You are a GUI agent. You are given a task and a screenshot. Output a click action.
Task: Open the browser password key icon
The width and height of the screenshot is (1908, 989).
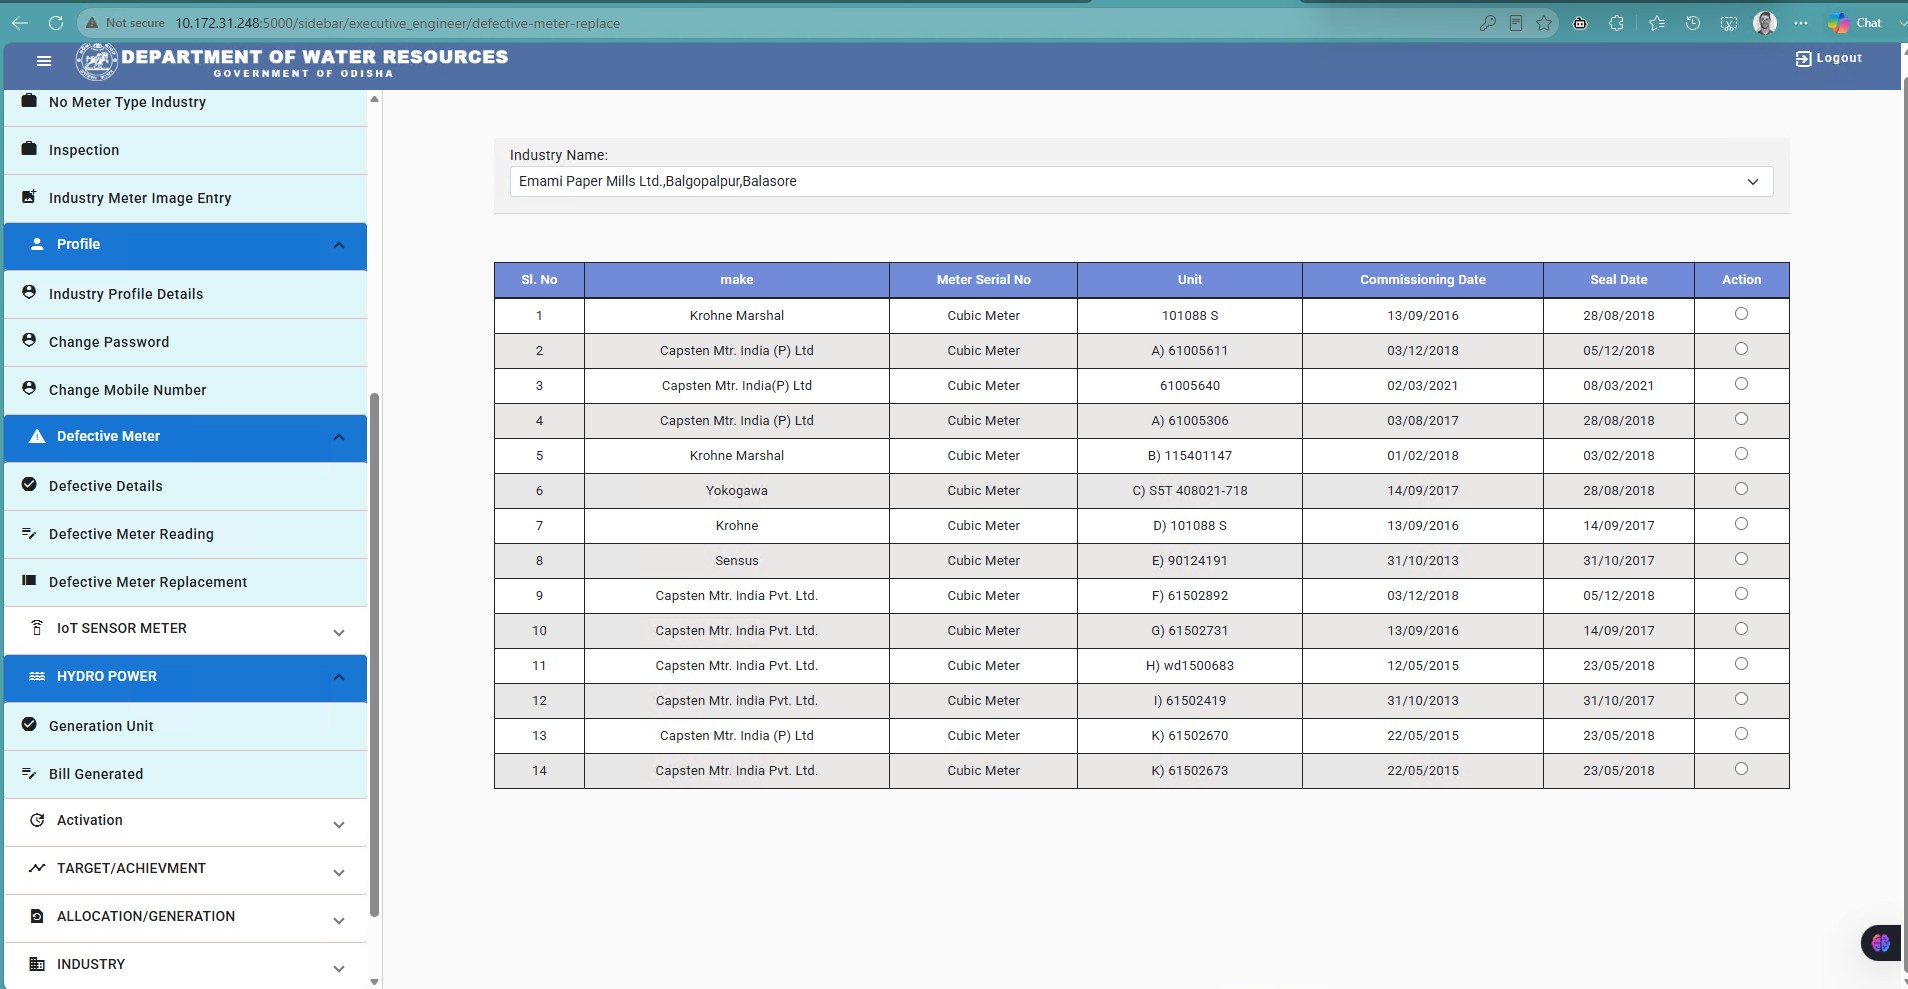[x=1488, y=23]
